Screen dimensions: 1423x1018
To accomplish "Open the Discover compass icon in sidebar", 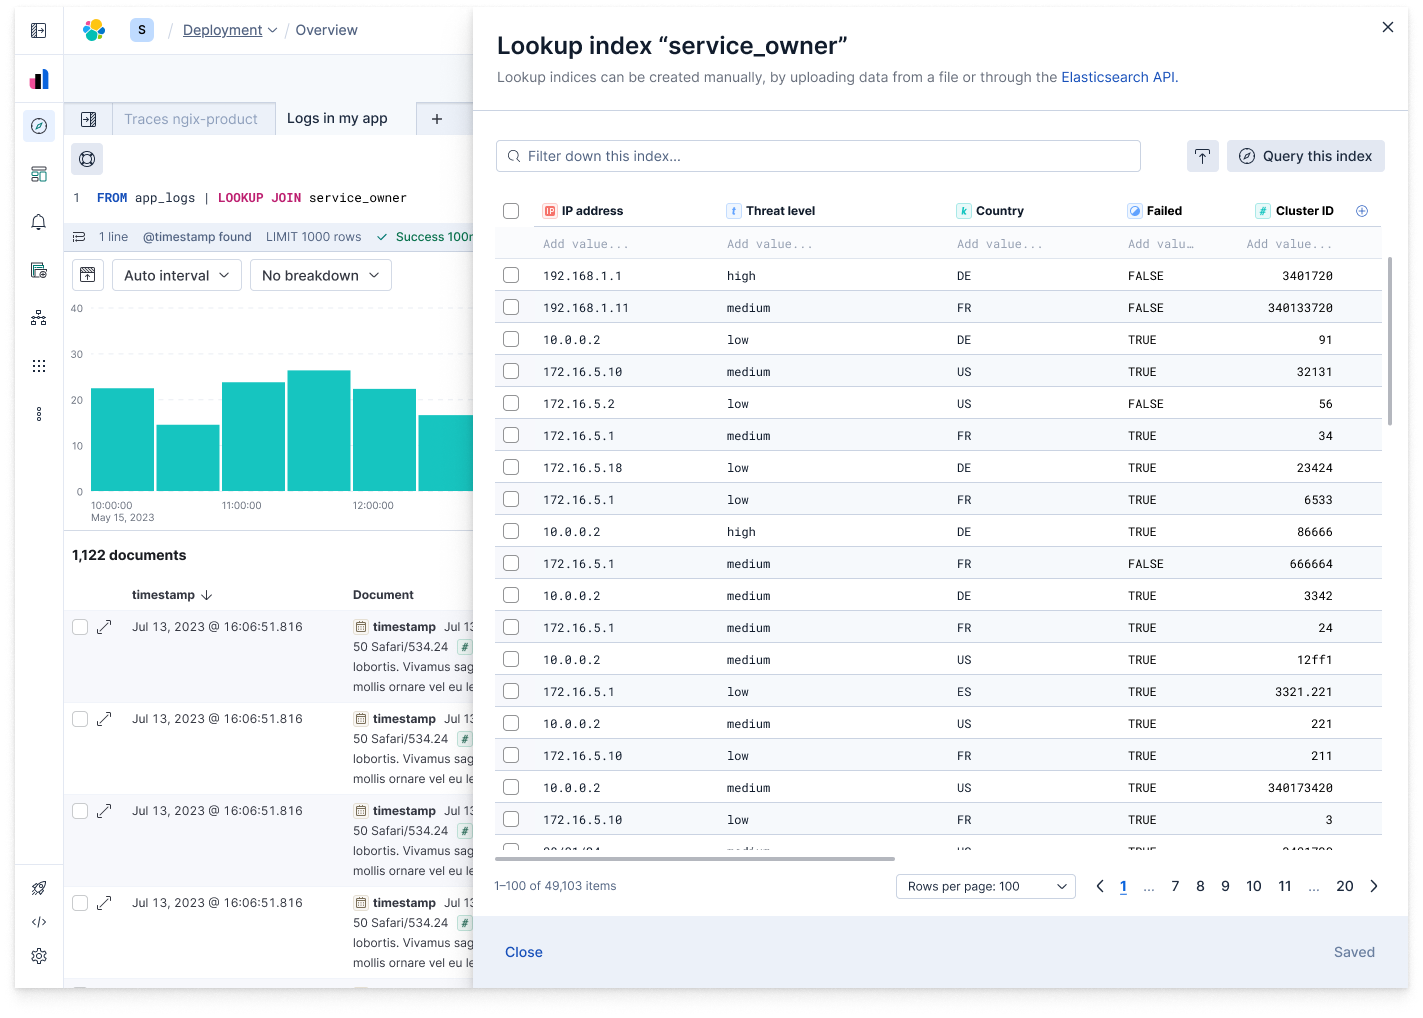I will 39,126.
